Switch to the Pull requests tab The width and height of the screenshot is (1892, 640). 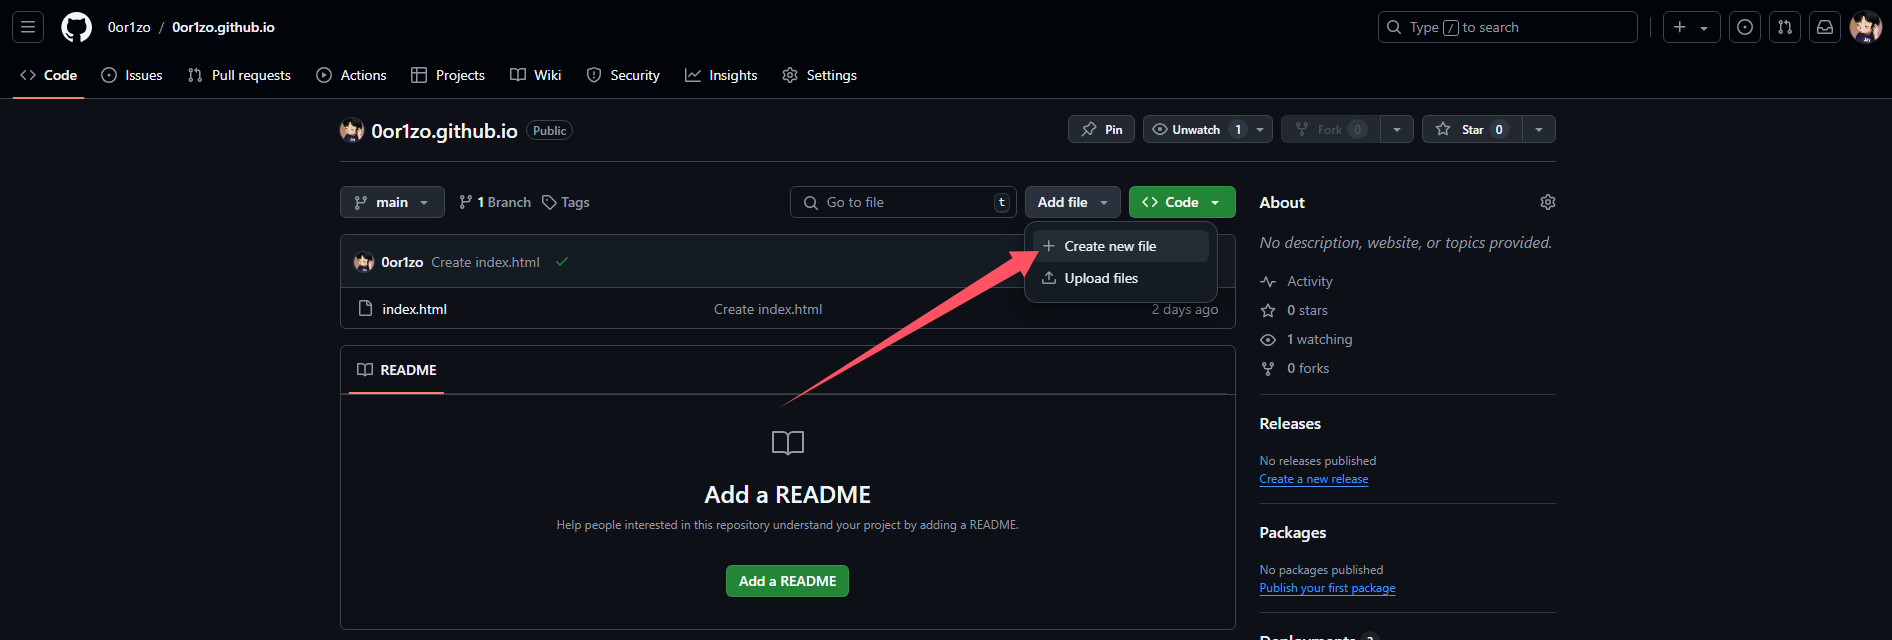pyautogui.click(x=239, y=75)
